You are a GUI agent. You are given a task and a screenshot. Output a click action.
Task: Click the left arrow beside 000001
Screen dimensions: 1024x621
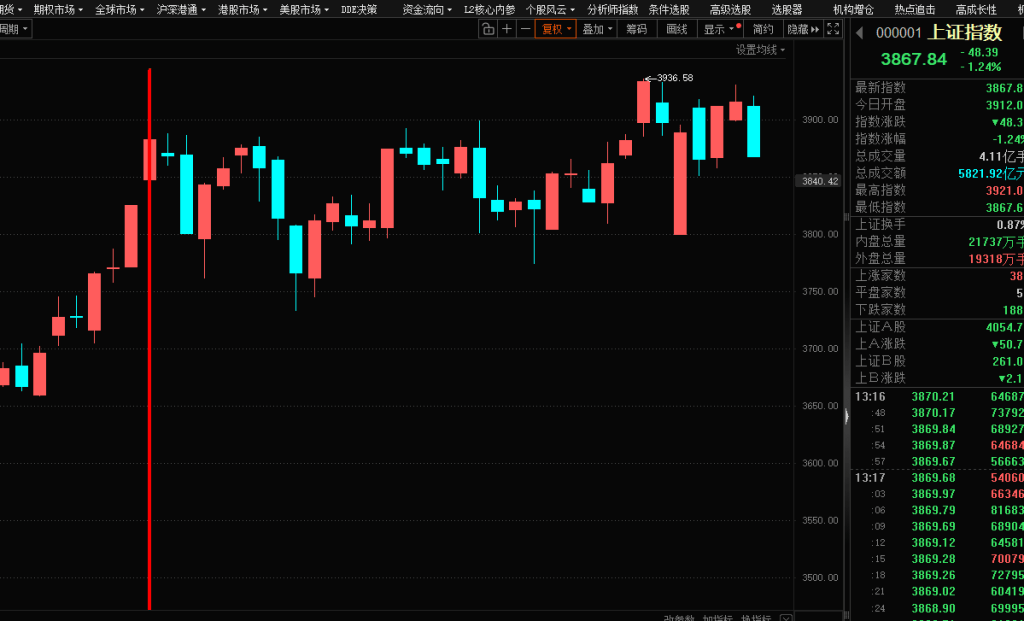(x=858, y=33)
